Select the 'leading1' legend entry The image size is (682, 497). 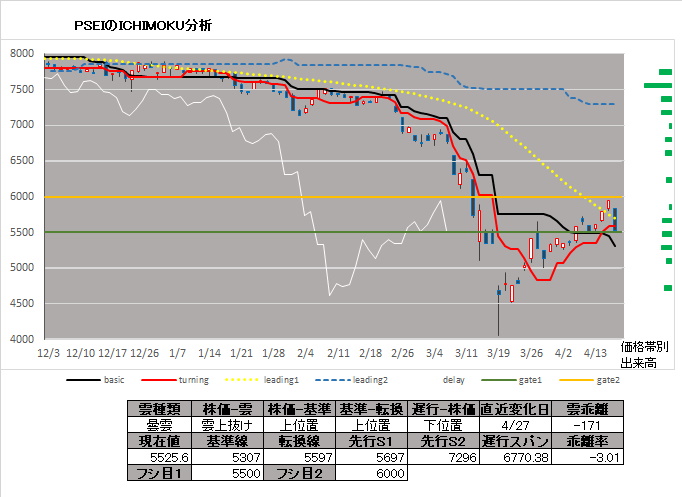(262, 380)
